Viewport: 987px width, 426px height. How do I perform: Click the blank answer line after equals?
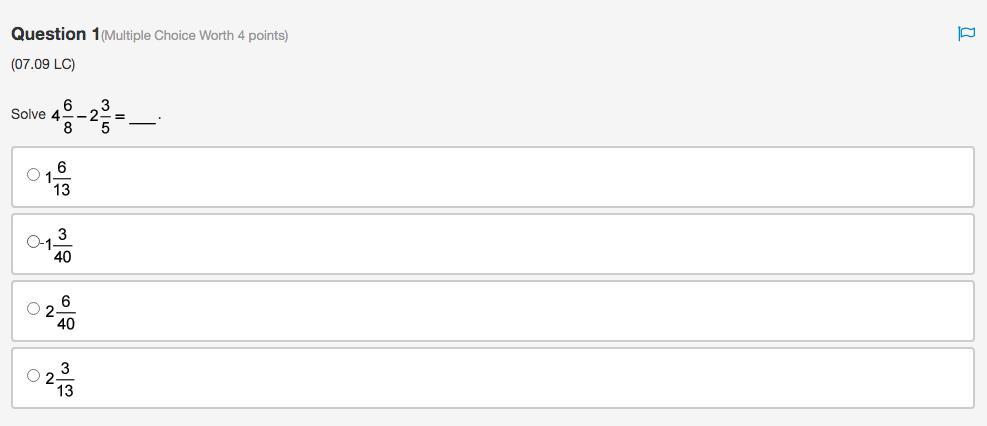tap(142, 120)
